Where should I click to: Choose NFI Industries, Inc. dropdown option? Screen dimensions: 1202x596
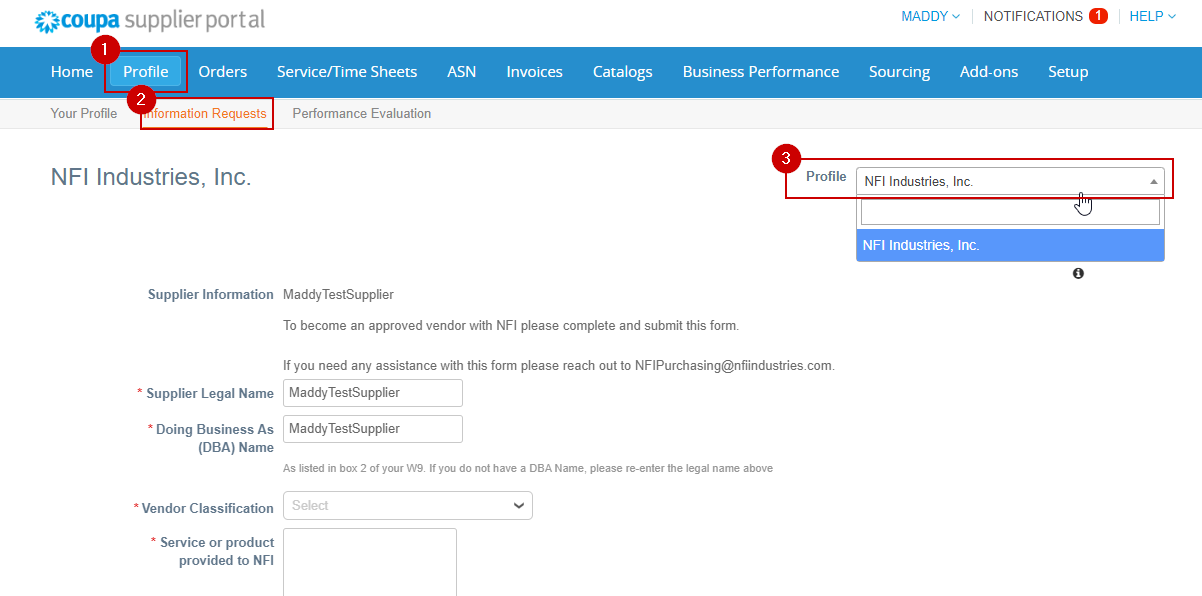[x=1010, y=245]
